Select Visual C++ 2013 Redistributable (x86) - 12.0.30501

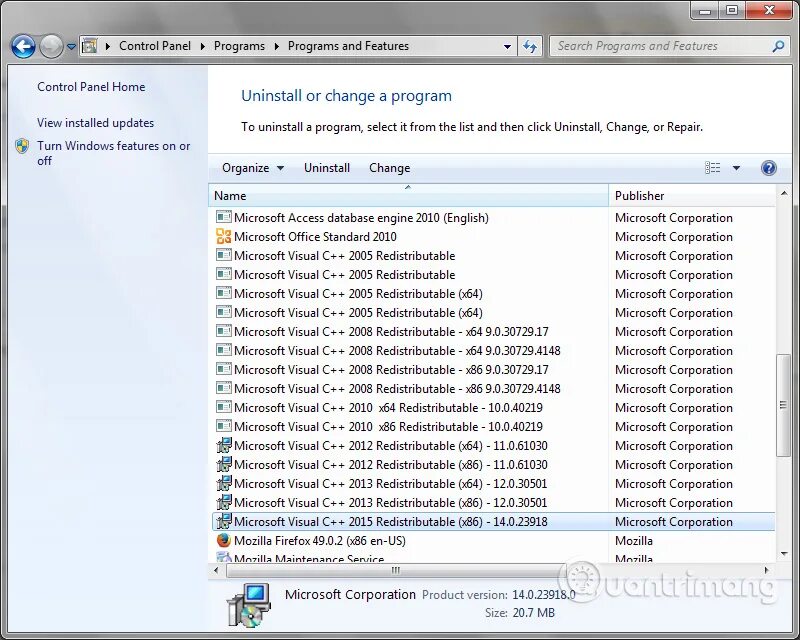point(390,503)
